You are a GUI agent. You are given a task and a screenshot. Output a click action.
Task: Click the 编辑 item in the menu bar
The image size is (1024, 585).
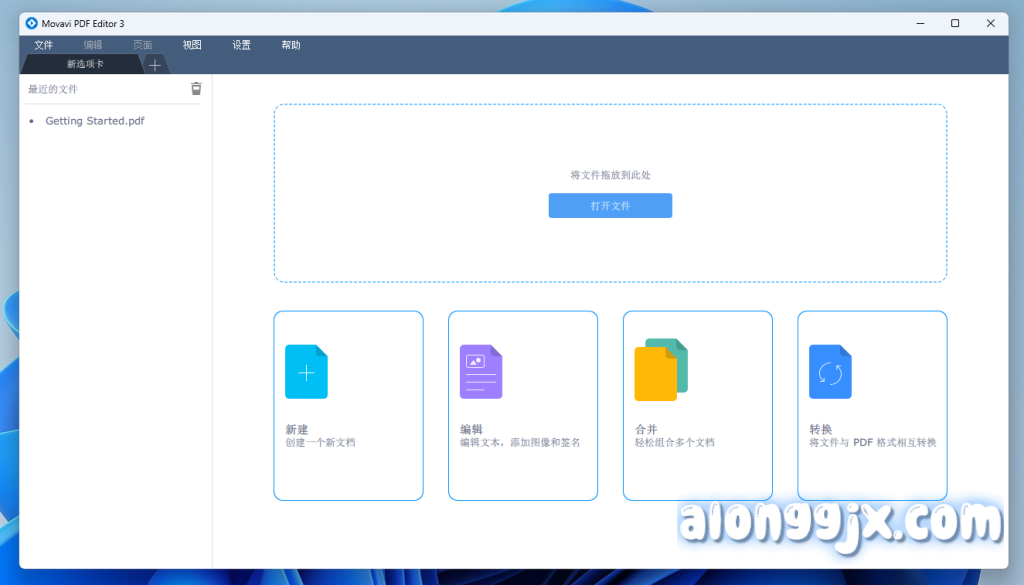tap(93, 45)
